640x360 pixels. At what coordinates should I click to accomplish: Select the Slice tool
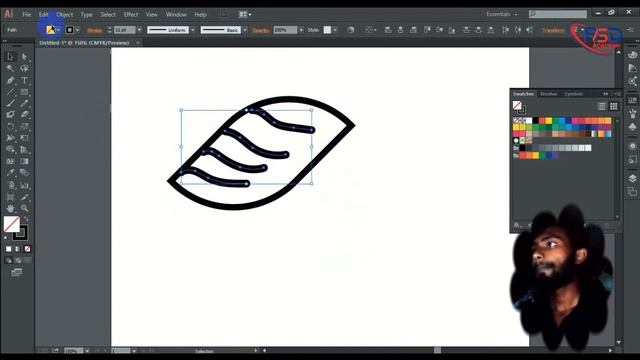[24, 198]
